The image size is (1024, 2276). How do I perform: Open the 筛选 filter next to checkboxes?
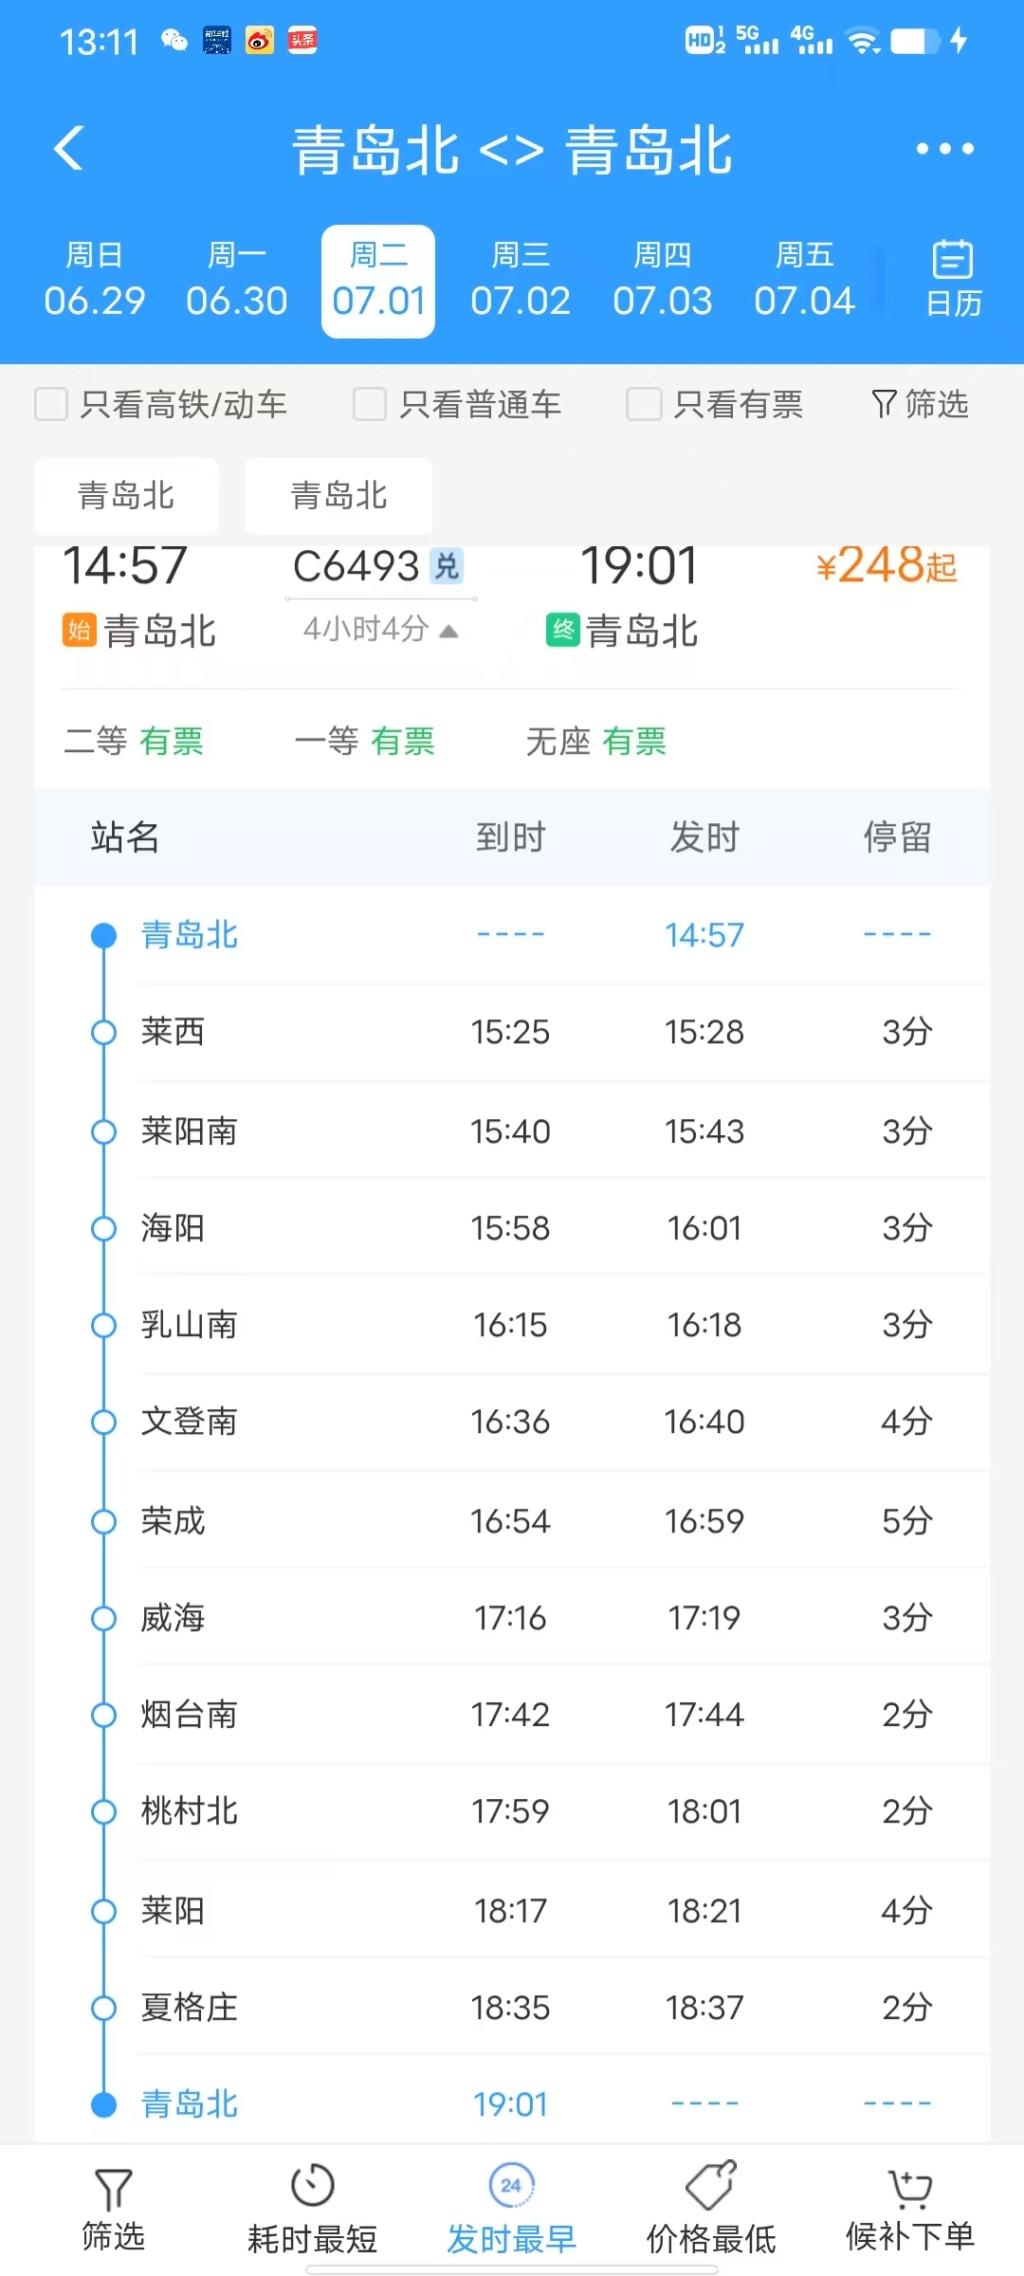(x=920, y=405)
